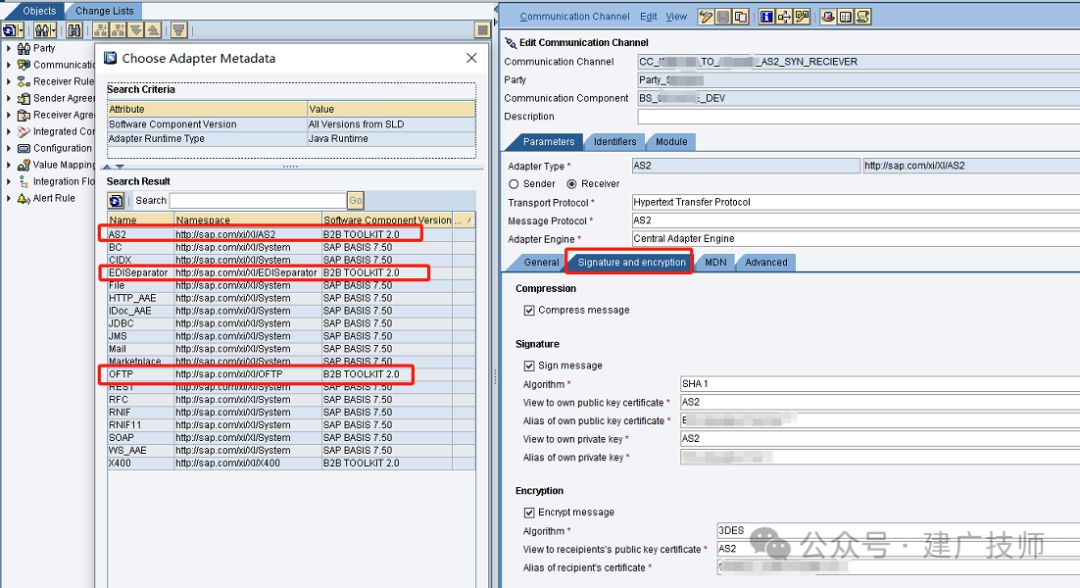Click the copy object icon in channel toolbar
The width and height of the screenshot is (1080, 588).
[x=740, y=17]
